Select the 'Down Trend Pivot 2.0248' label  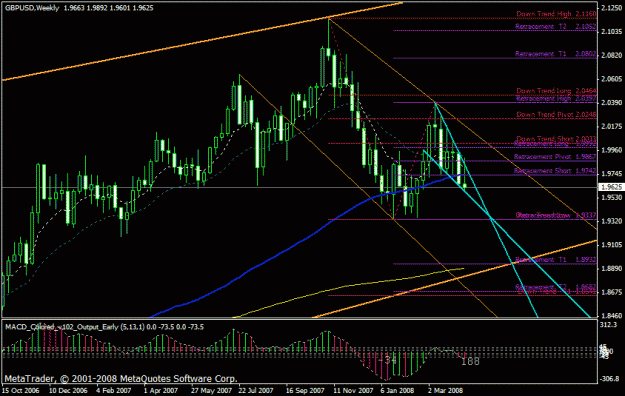point(556,114)
